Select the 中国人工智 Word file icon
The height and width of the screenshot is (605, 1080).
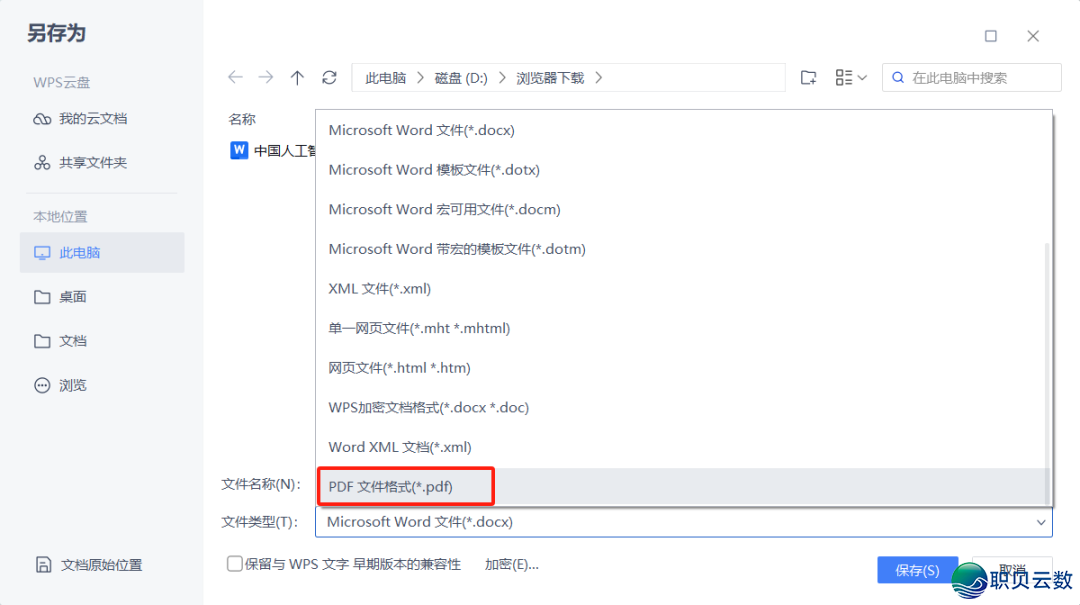(239, 150)
